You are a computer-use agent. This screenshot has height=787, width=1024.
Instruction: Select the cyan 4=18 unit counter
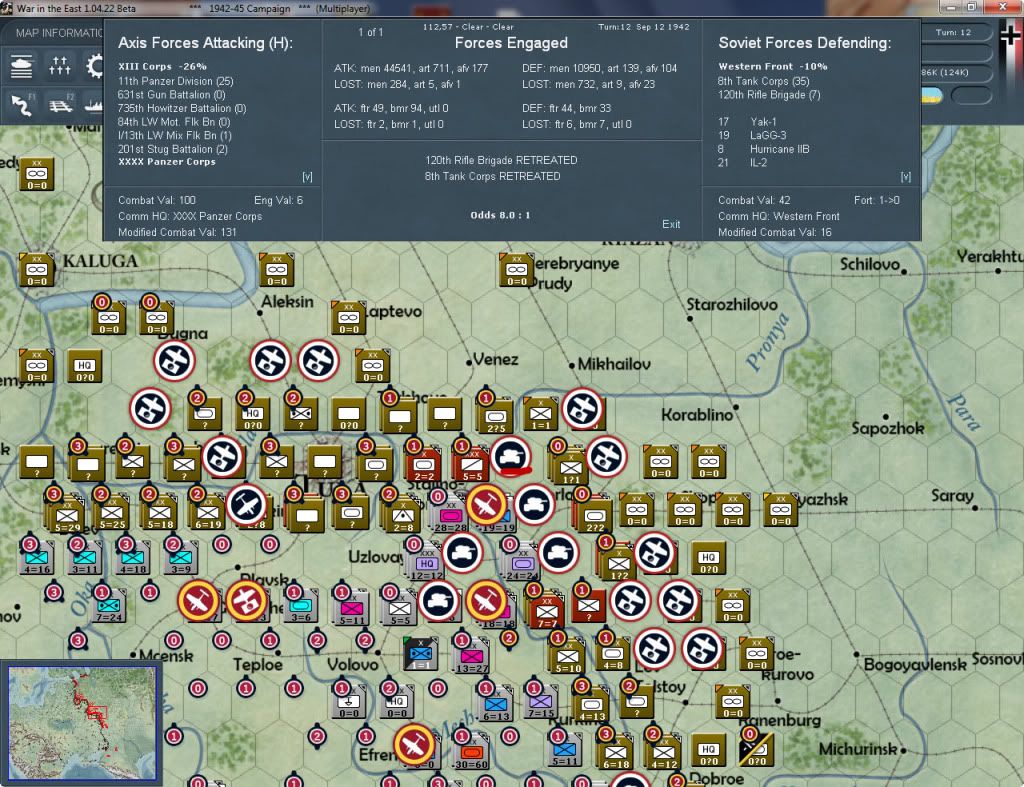[133, 558]
